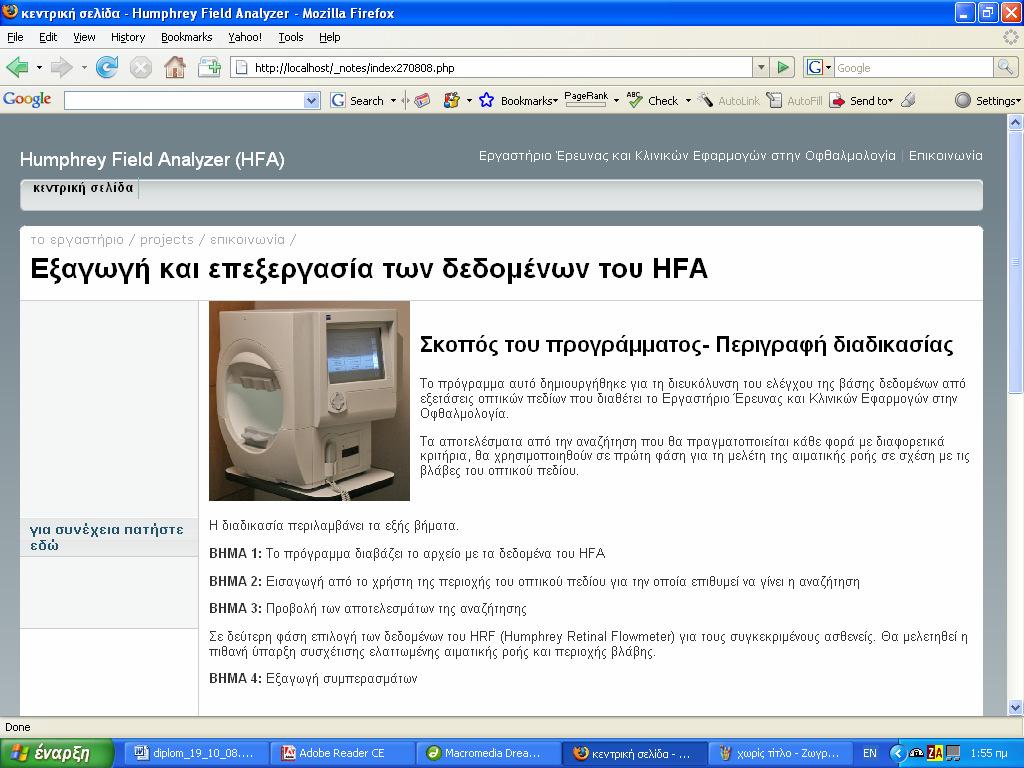Screen dimensions: 1024x768
Task: Click the Google toolbar colorful options icon
Action: click(451, 101)
